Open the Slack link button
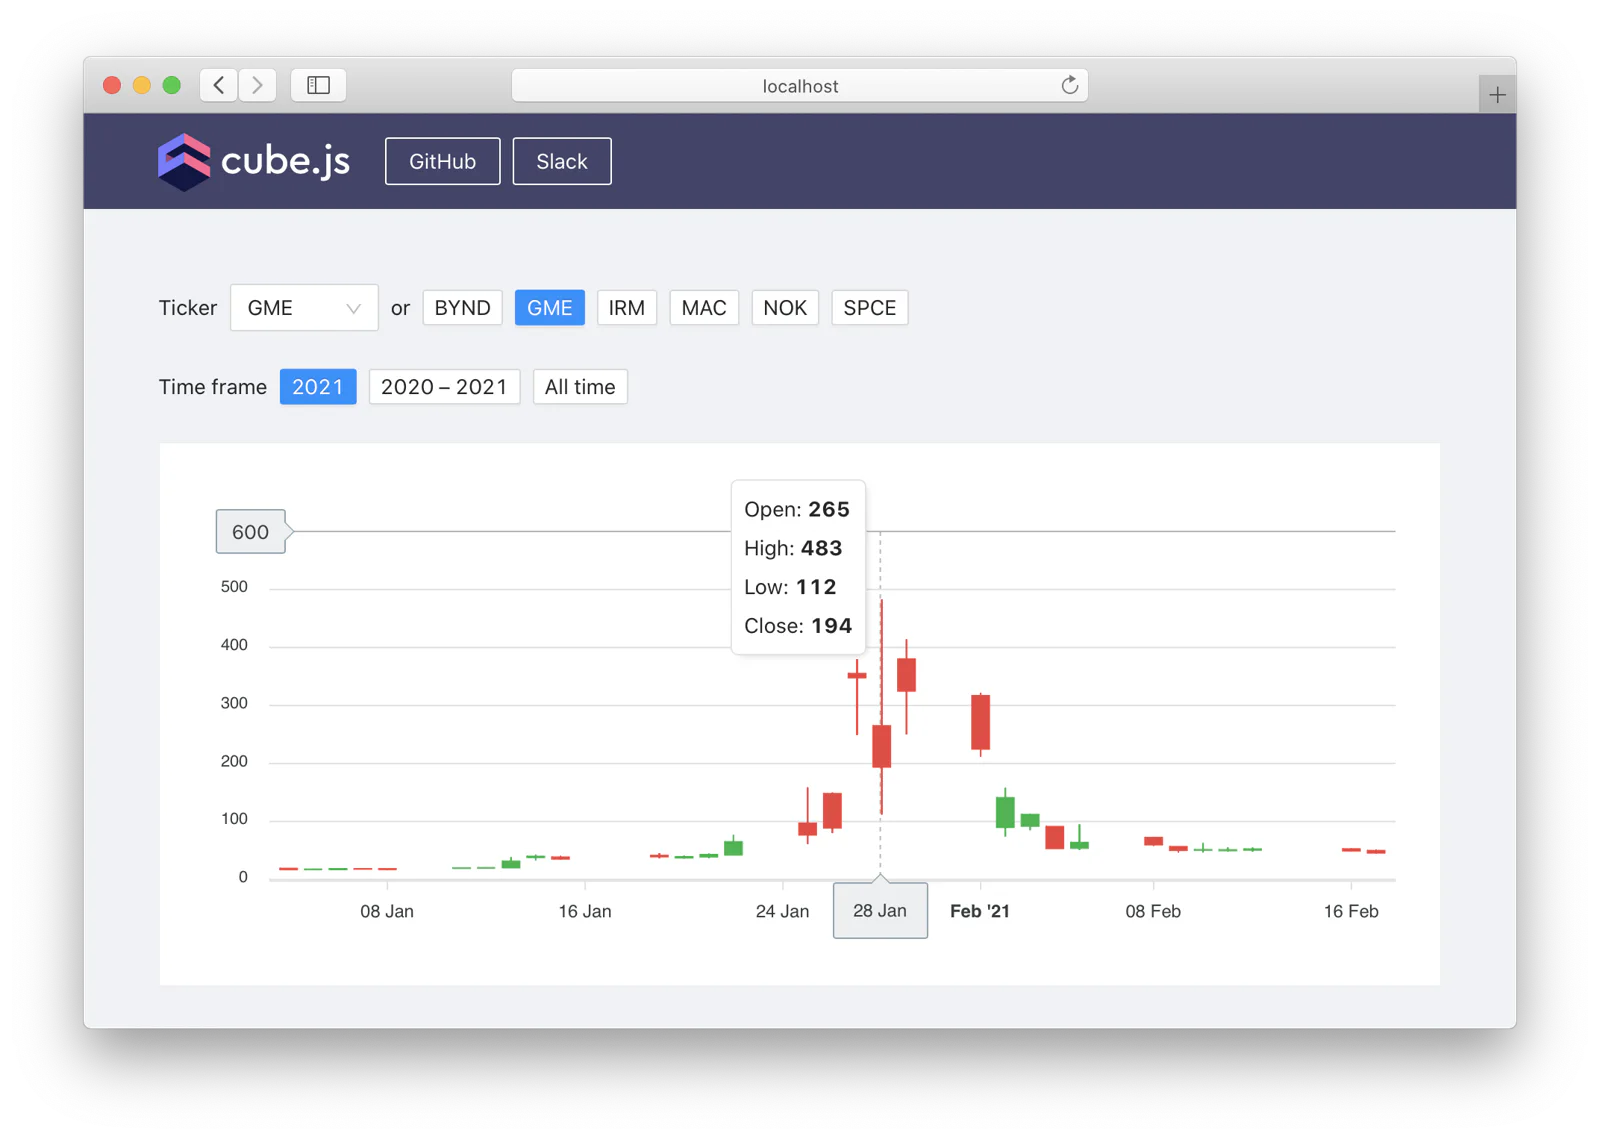Viewport: 1600px width, 1139px height. pyautogui.click(x=562, y=161)
